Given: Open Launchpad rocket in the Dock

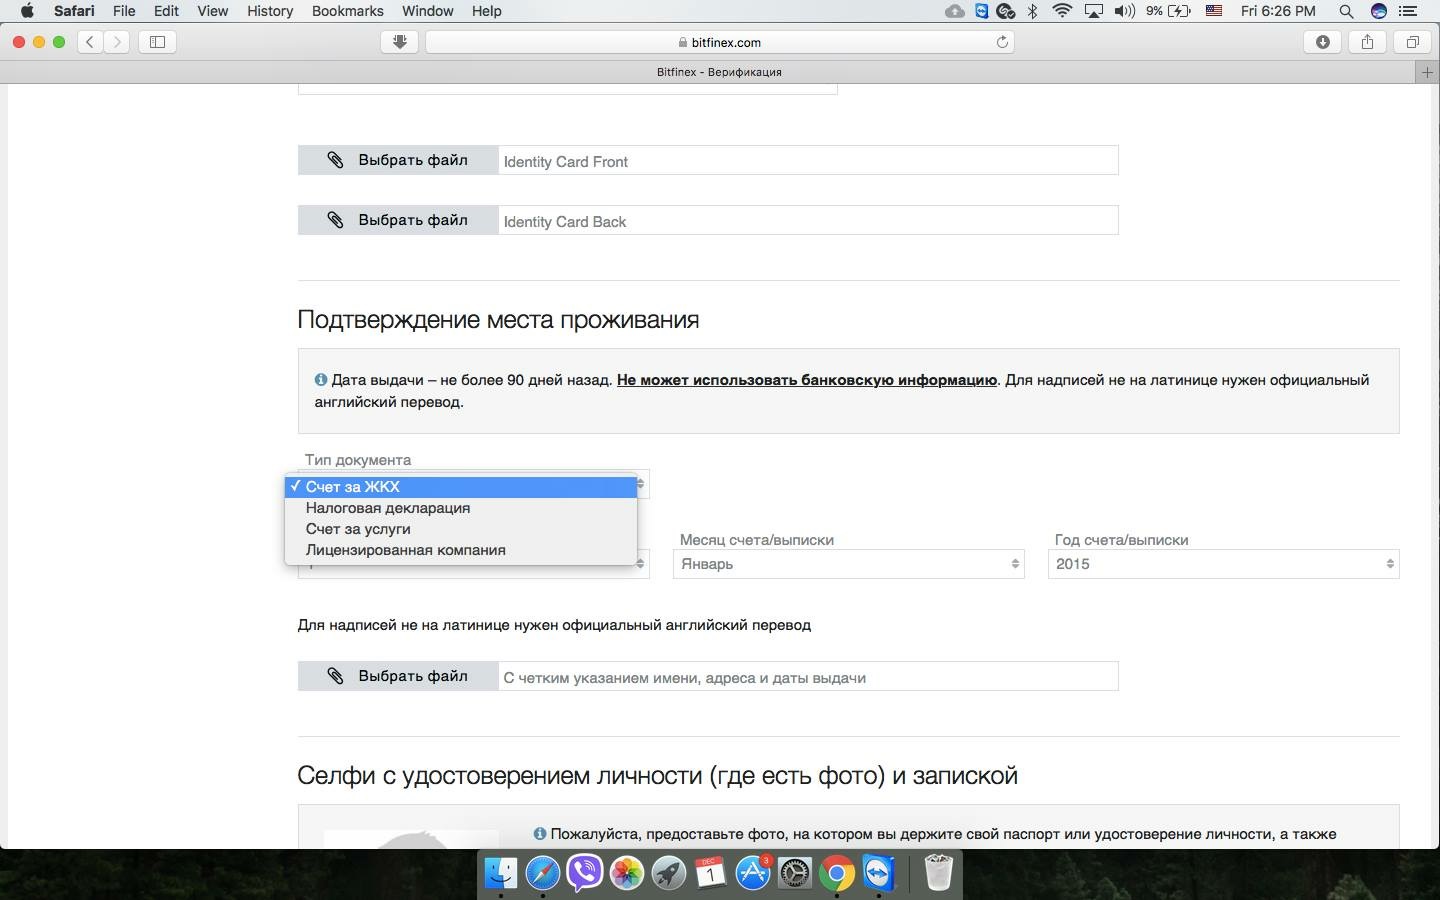Looking at the screenshot, I should pyautogui.click(x=669, y=873).
